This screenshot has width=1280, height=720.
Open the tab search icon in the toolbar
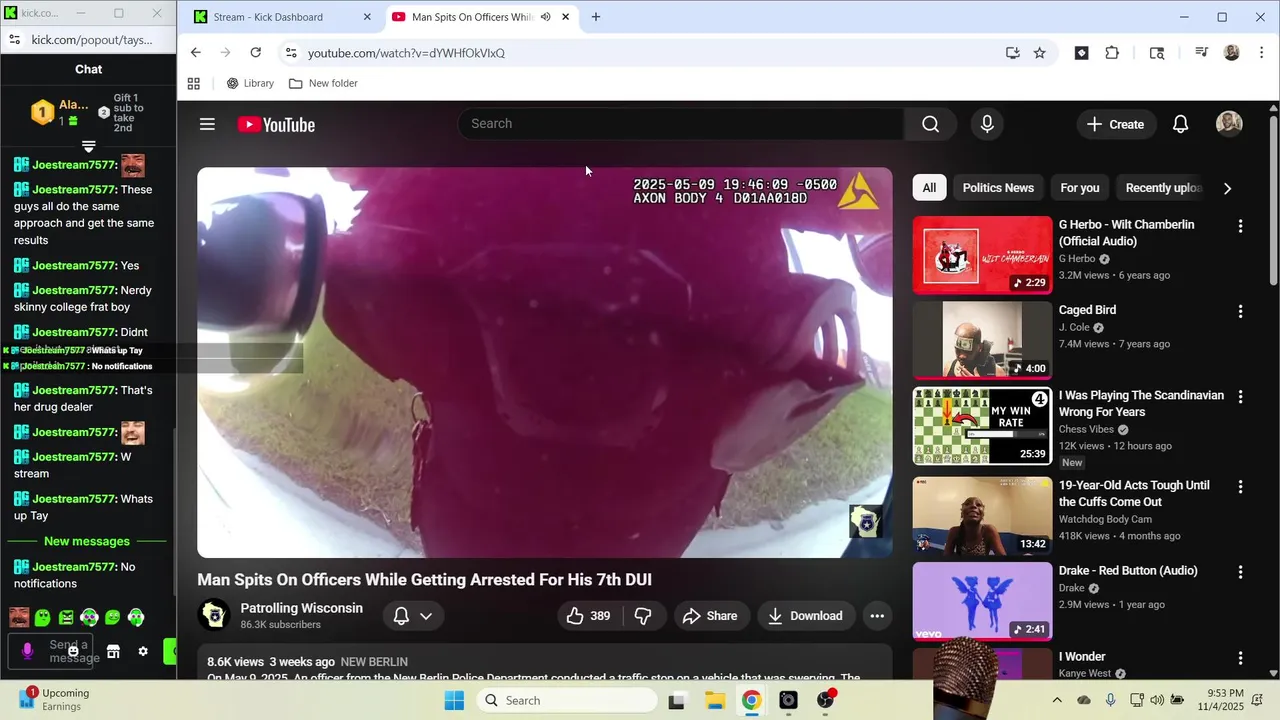1157,53
